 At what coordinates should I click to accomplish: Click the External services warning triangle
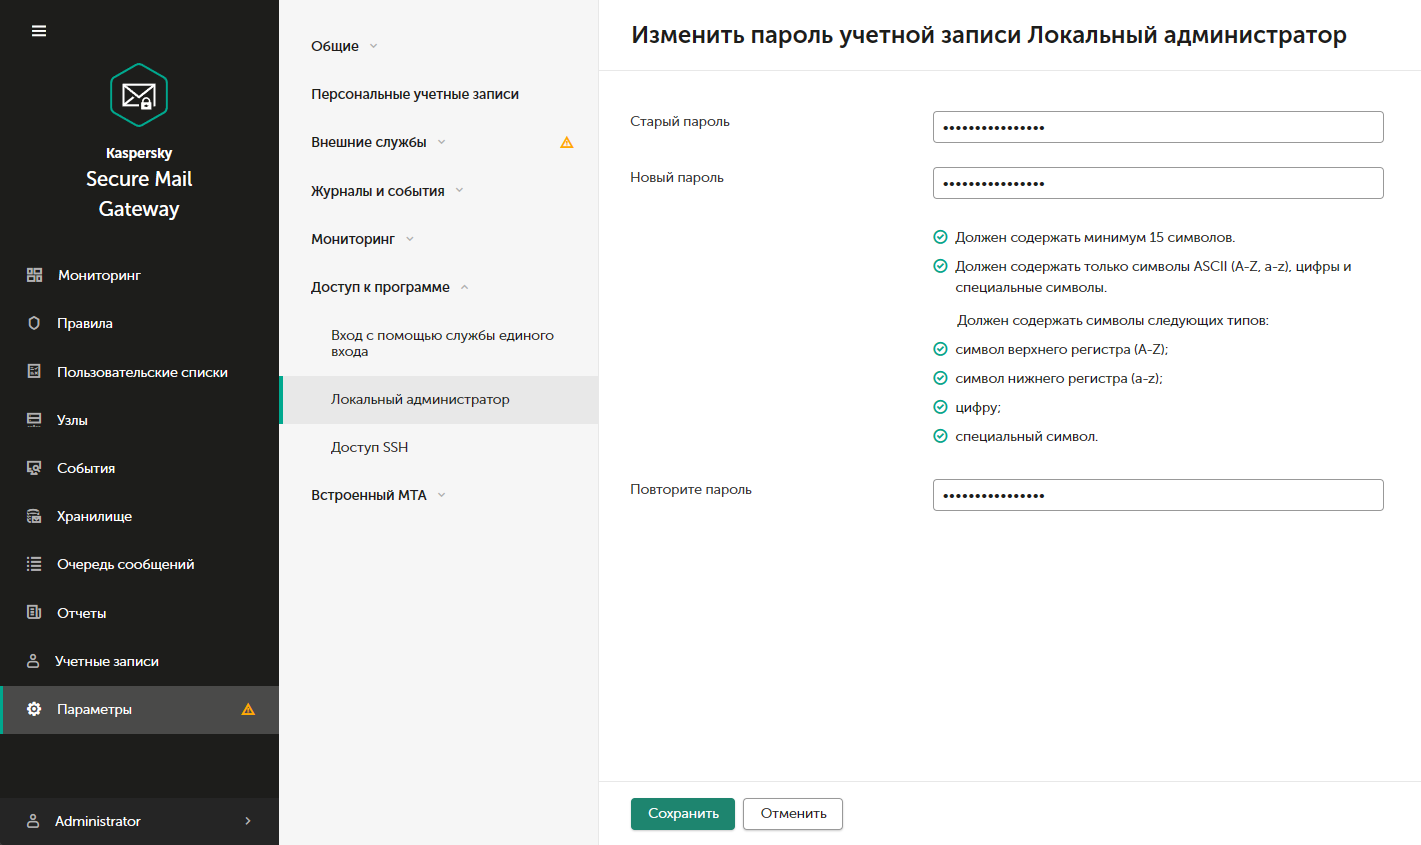[567, 142]
